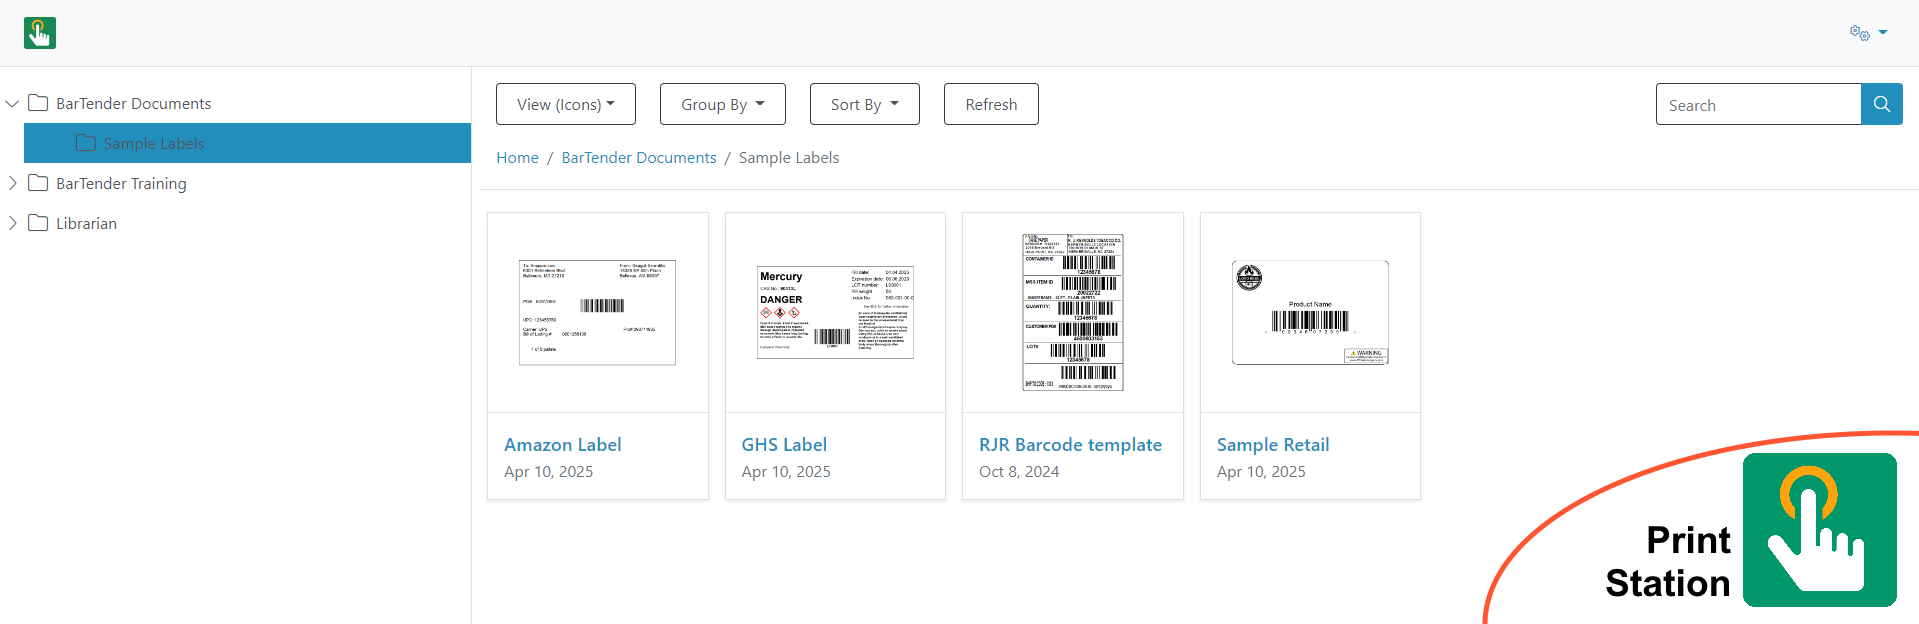The width and height of the screenshot is (1919, 624).
Task: Expand the BarTender Training tree node
Action: point(13,183)
